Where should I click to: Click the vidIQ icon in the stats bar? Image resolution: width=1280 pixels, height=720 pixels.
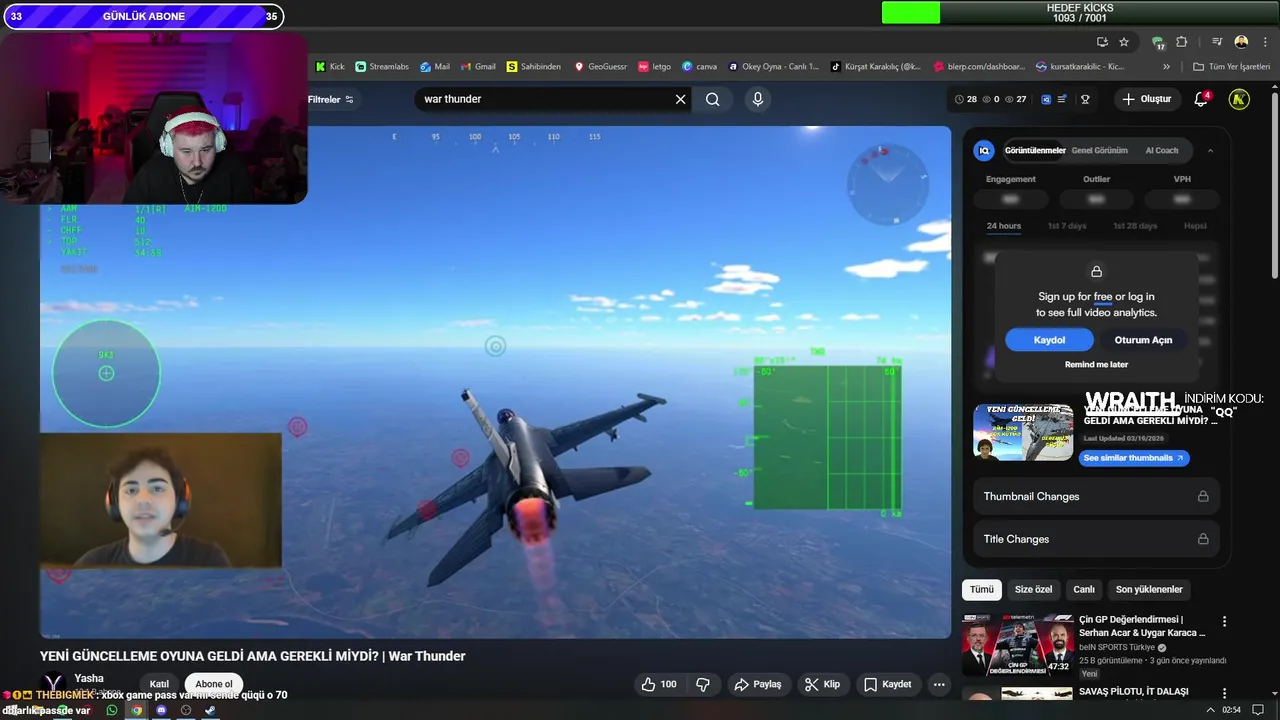(1046, 99)
